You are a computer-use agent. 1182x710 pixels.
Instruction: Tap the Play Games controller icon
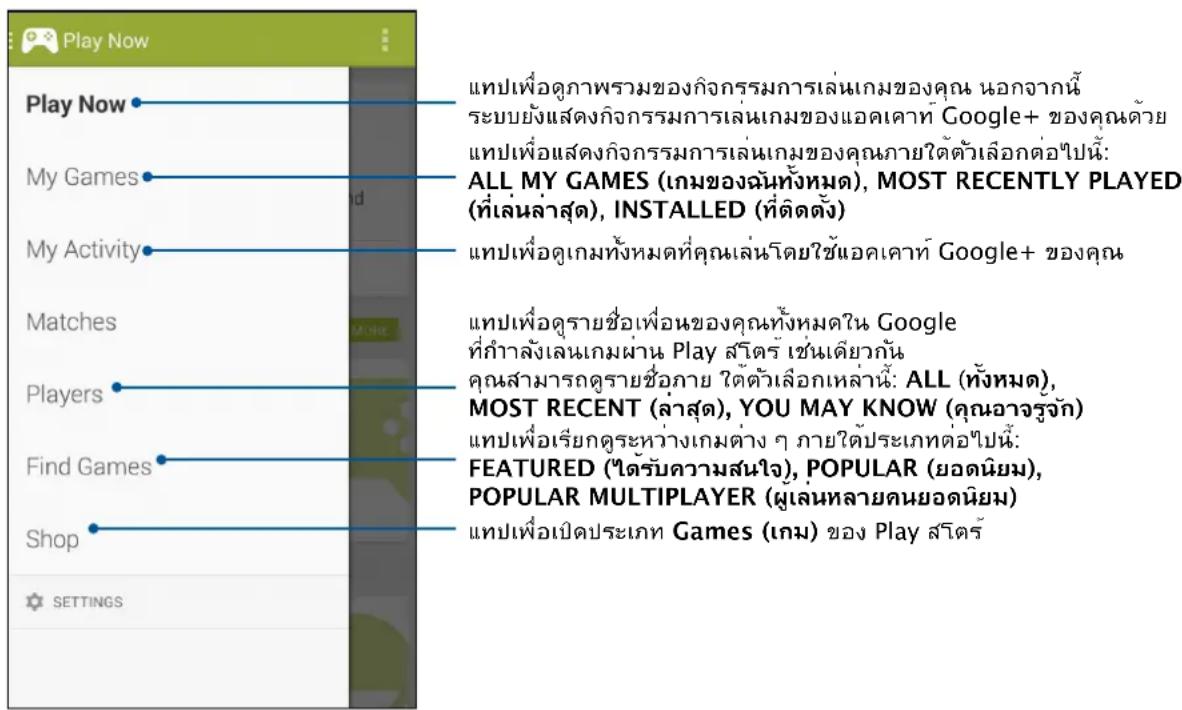point(39,41)
